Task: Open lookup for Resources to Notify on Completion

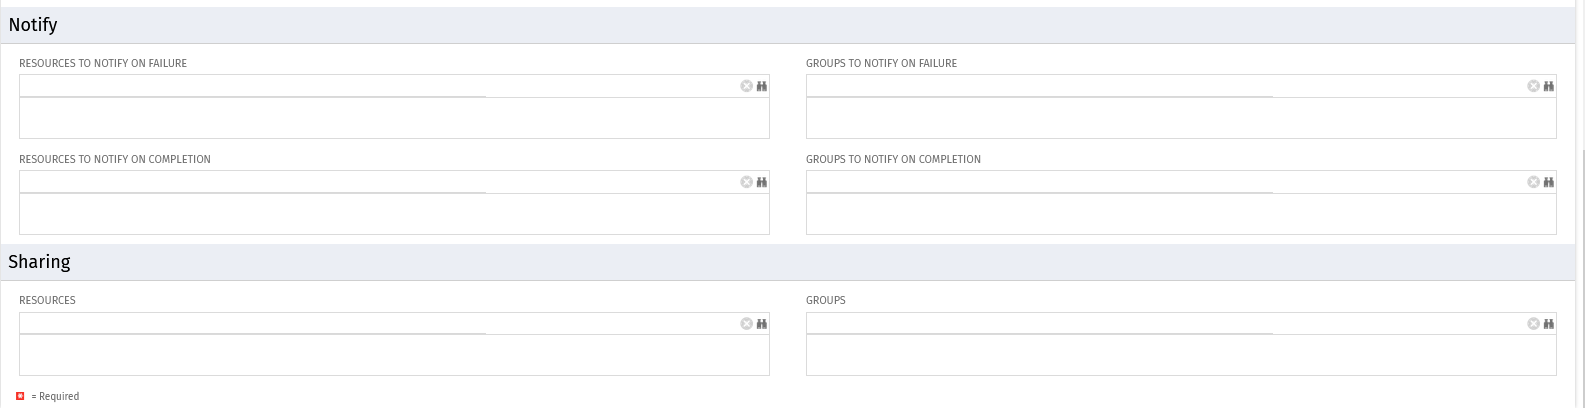Action: (x=762, y=182)
